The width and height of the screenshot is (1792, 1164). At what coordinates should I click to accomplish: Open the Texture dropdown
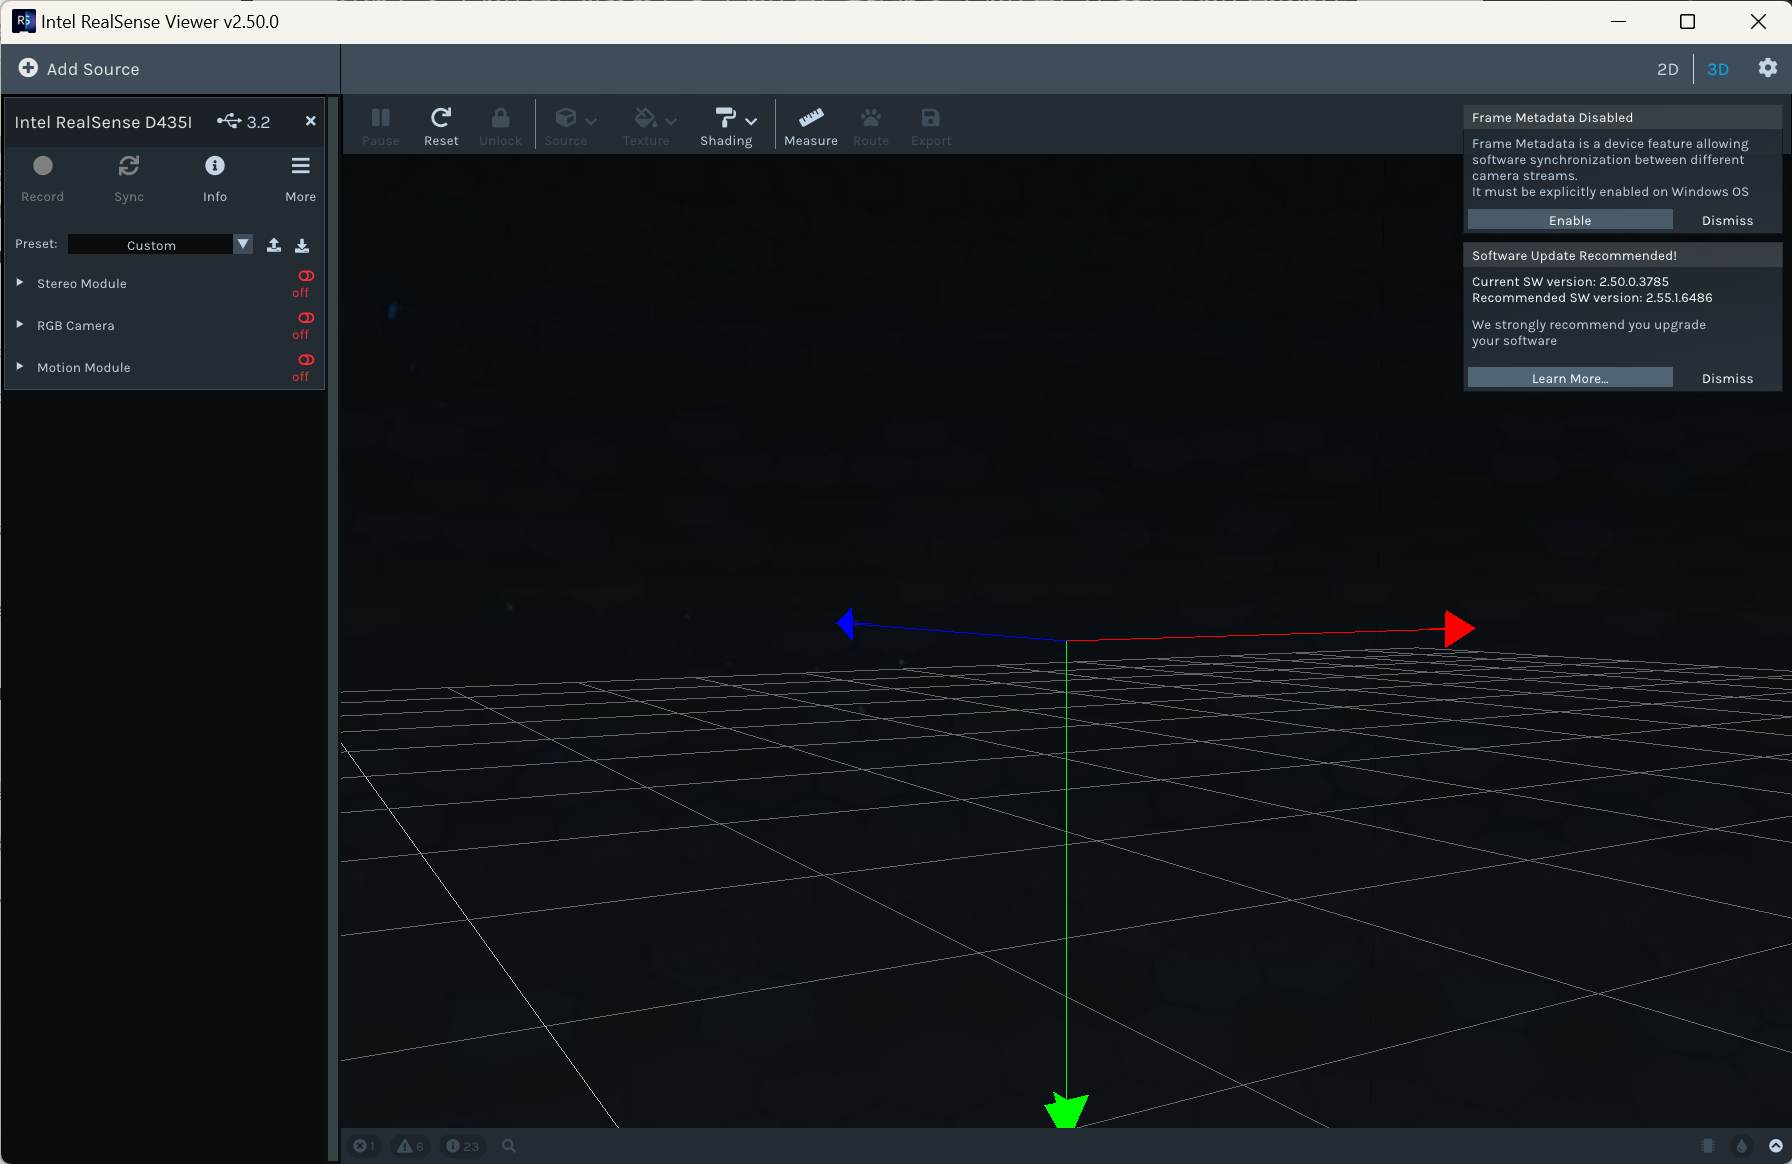654,127
